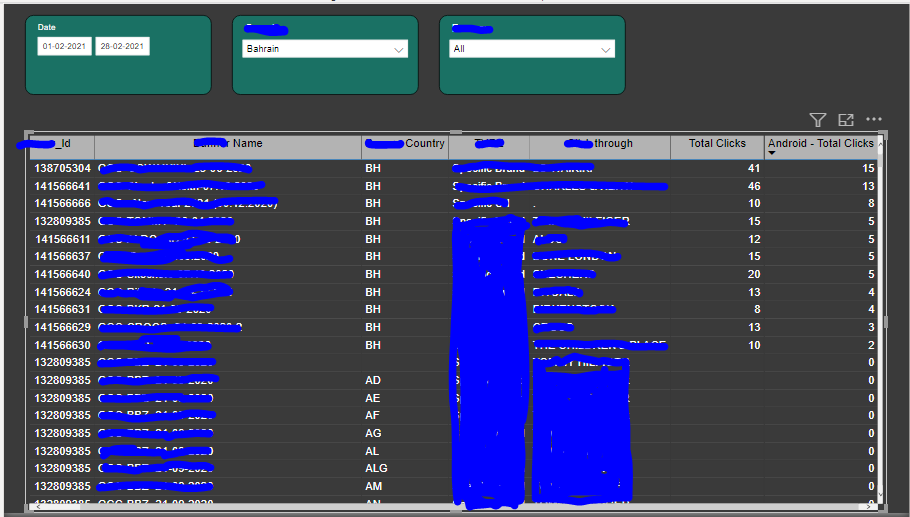Click the Date slicer label

(46, 27)
